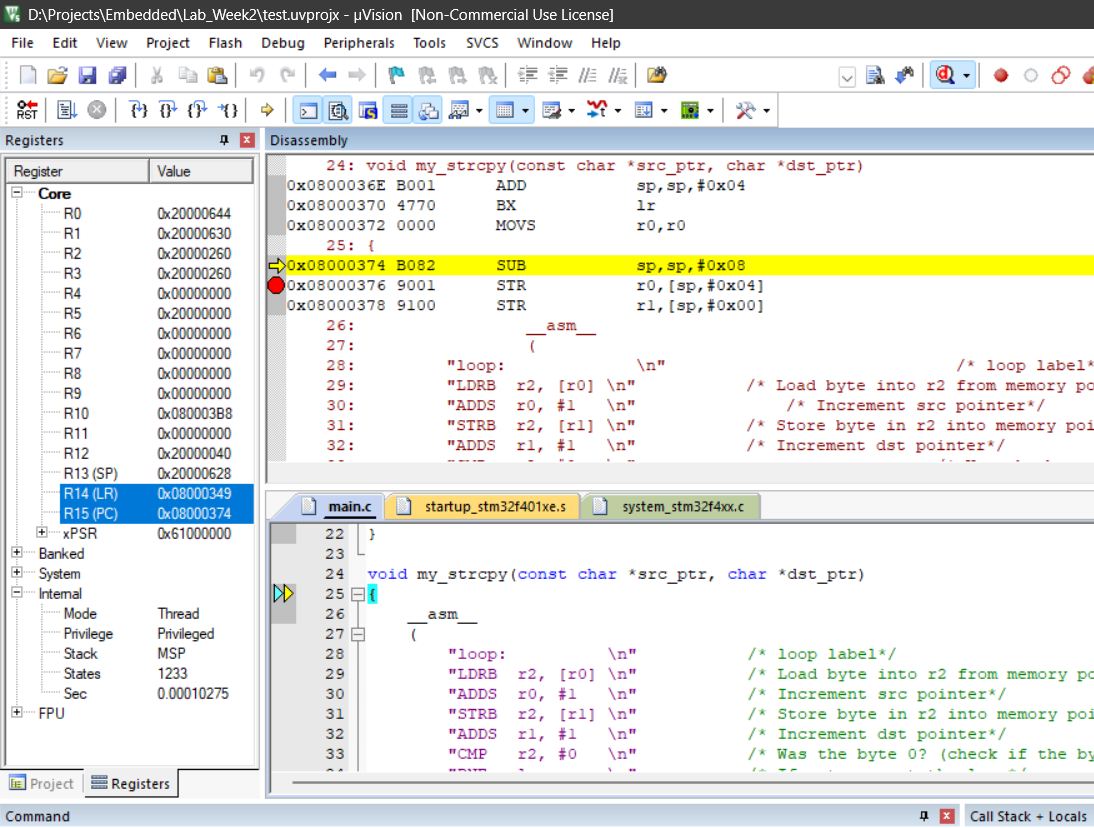Viewport: 1094px width, 828px height.
Task: Switch to the Project panel tab
Action: tap(42, 784)
